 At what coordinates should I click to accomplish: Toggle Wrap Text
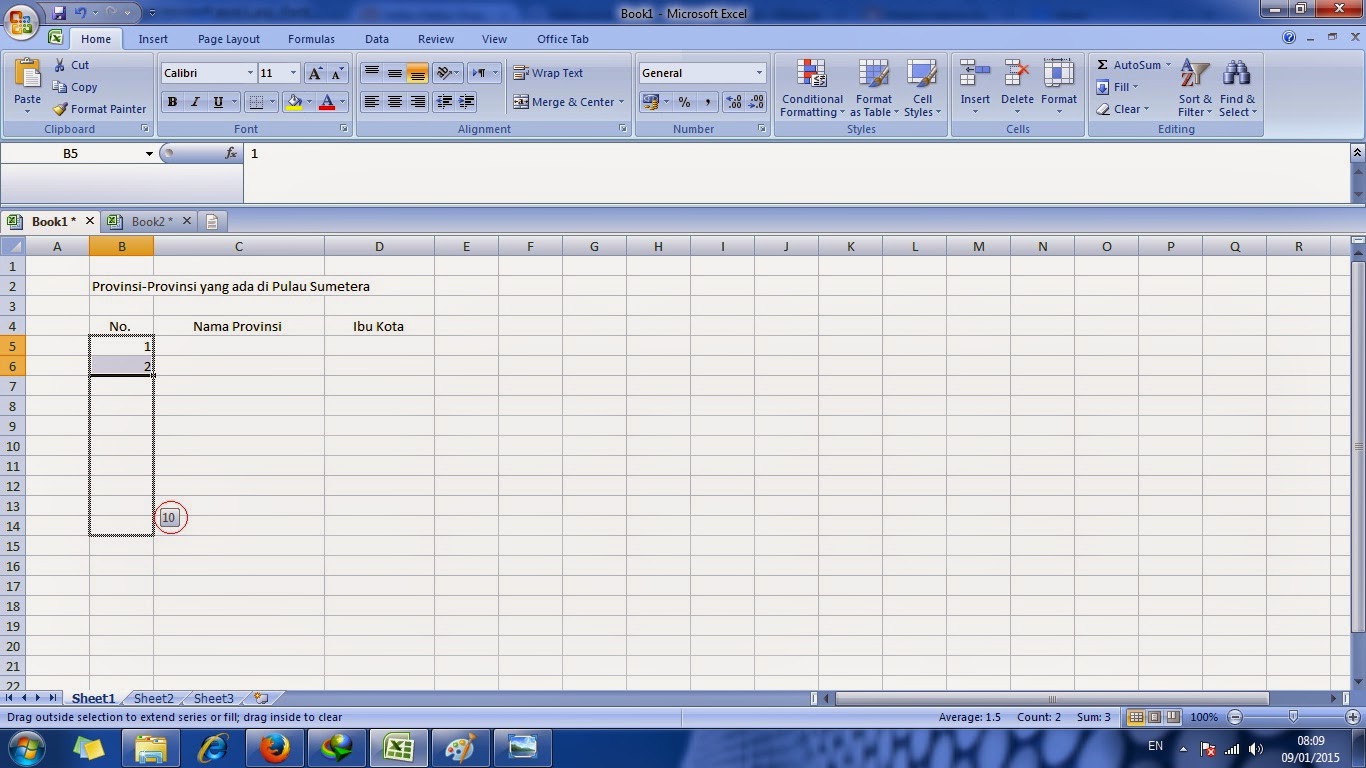(x=548, y=73)
